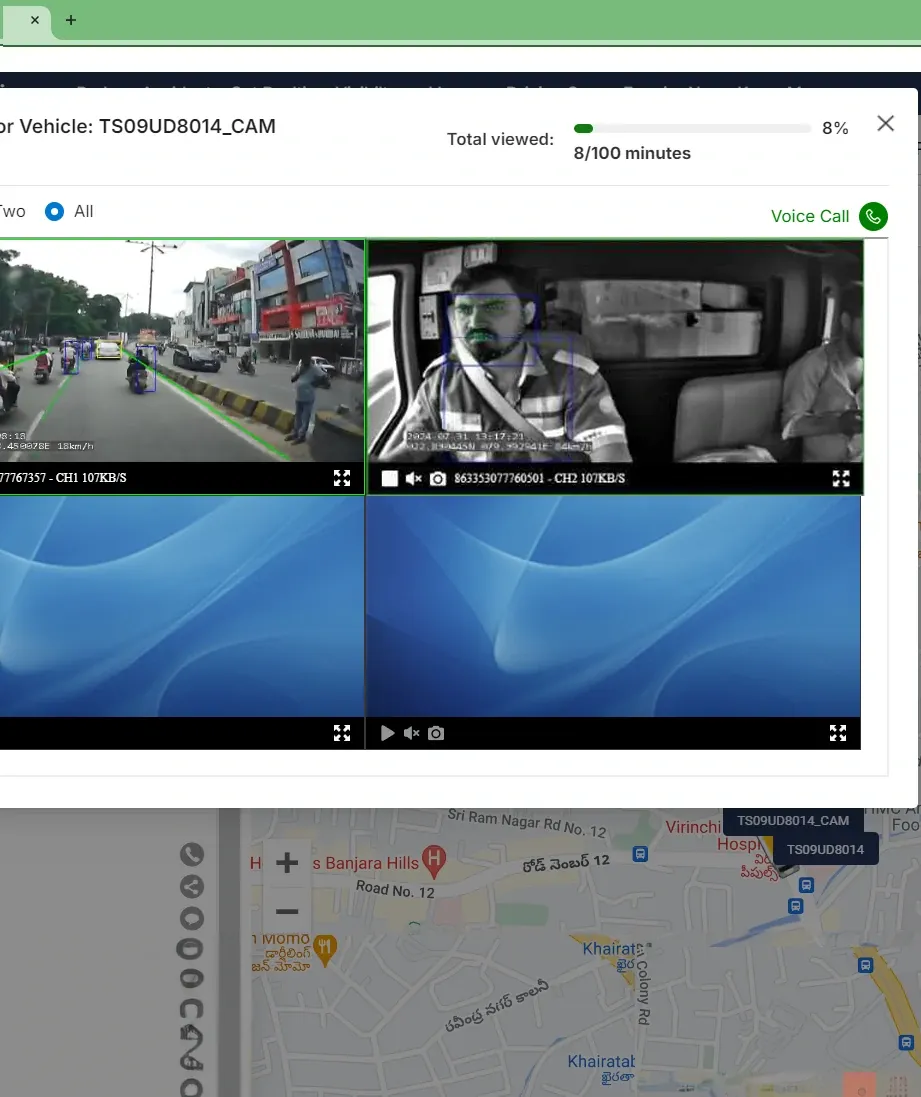Screen dimensions: 921x1097
Task: Mute audio on the CH2 stream
Action: (412, 478)
